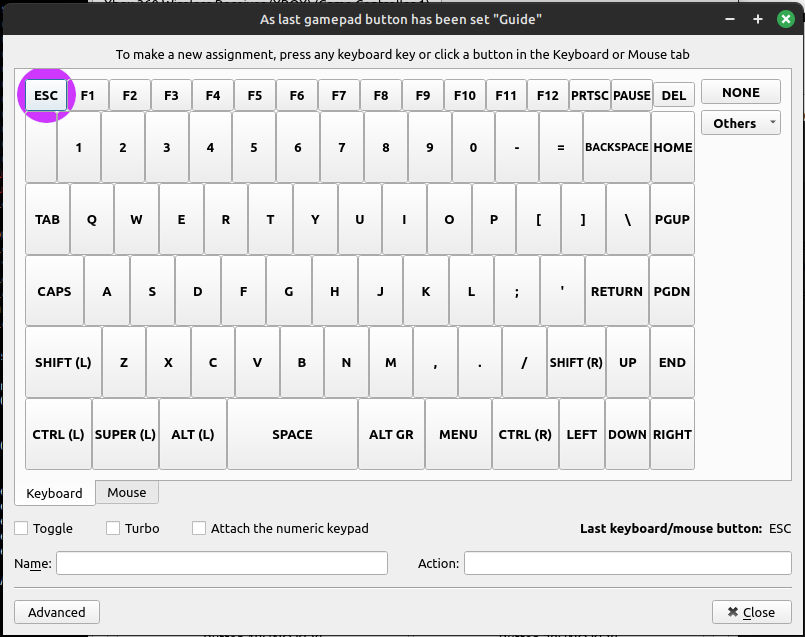Open the Advanced settings
Image resolution: width=805 pixels, height=637 pixels.
click(56, 612)
